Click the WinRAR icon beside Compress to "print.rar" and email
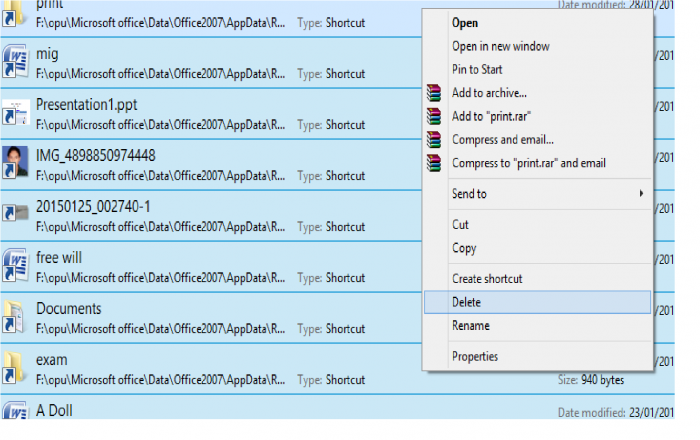Viewport: 700px width, 440px height. (x=433, y=163)
